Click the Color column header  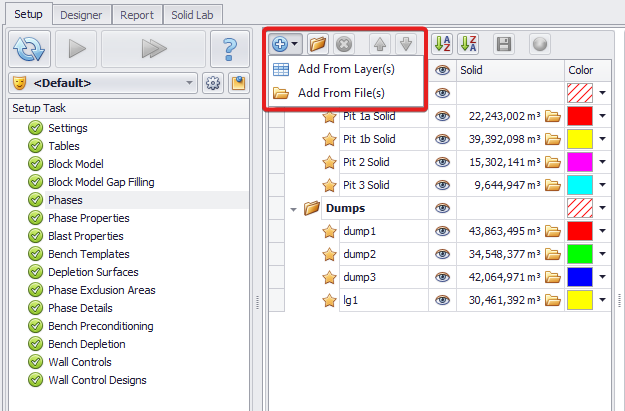coord(588,70)
